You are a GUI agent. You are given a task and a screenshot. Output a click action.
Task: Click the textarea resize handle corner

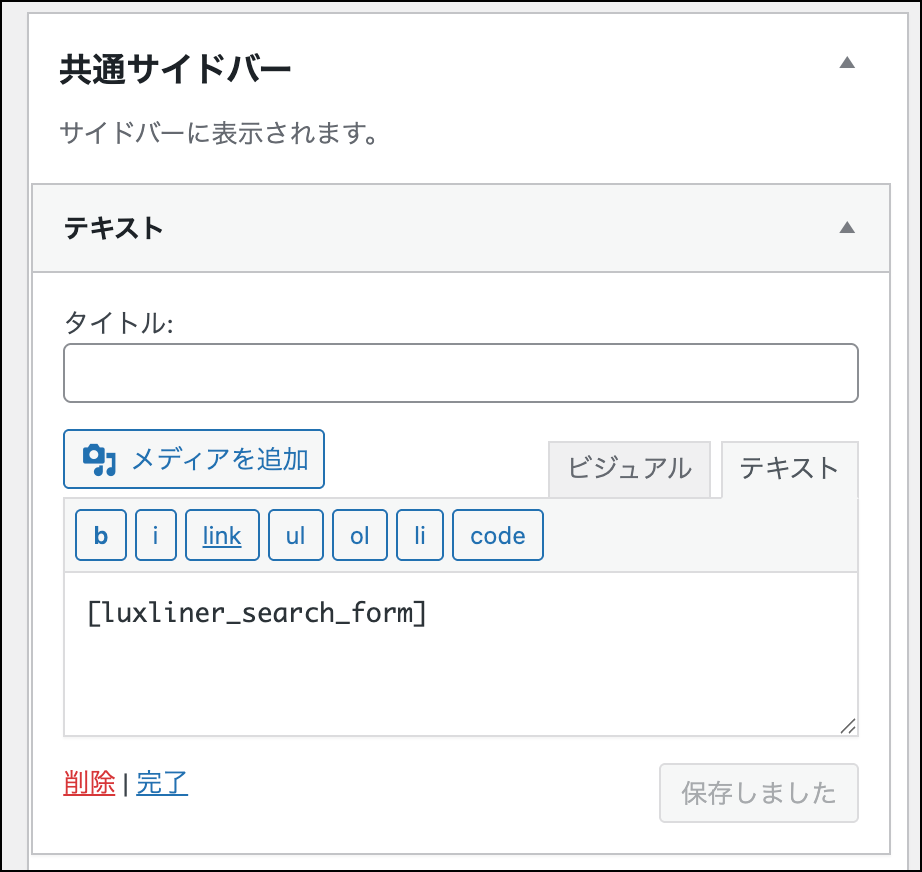pos(847,727)
